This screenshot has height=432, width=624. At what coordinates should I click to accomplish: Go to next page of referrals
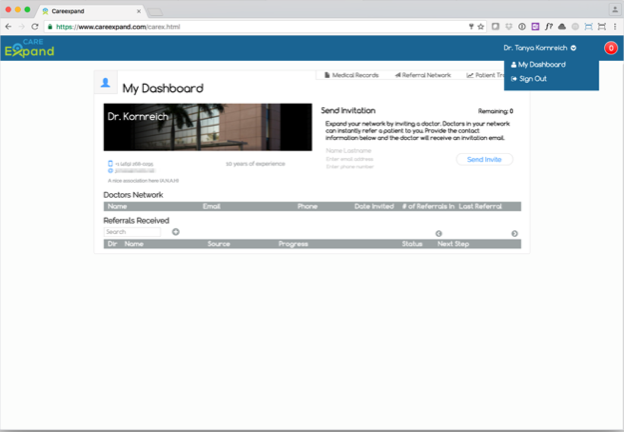(515, 233)
